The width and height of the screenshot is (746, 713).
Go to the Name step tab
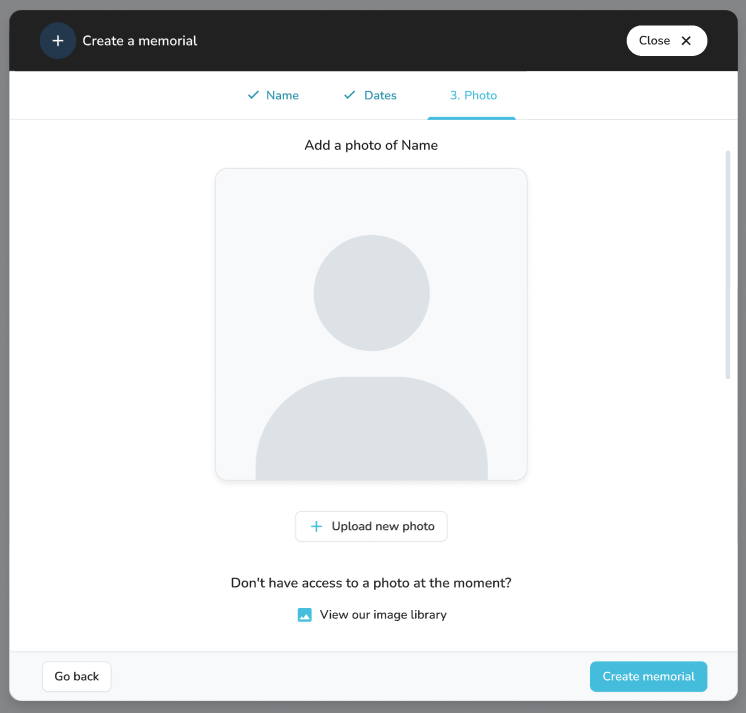[273, 95]
